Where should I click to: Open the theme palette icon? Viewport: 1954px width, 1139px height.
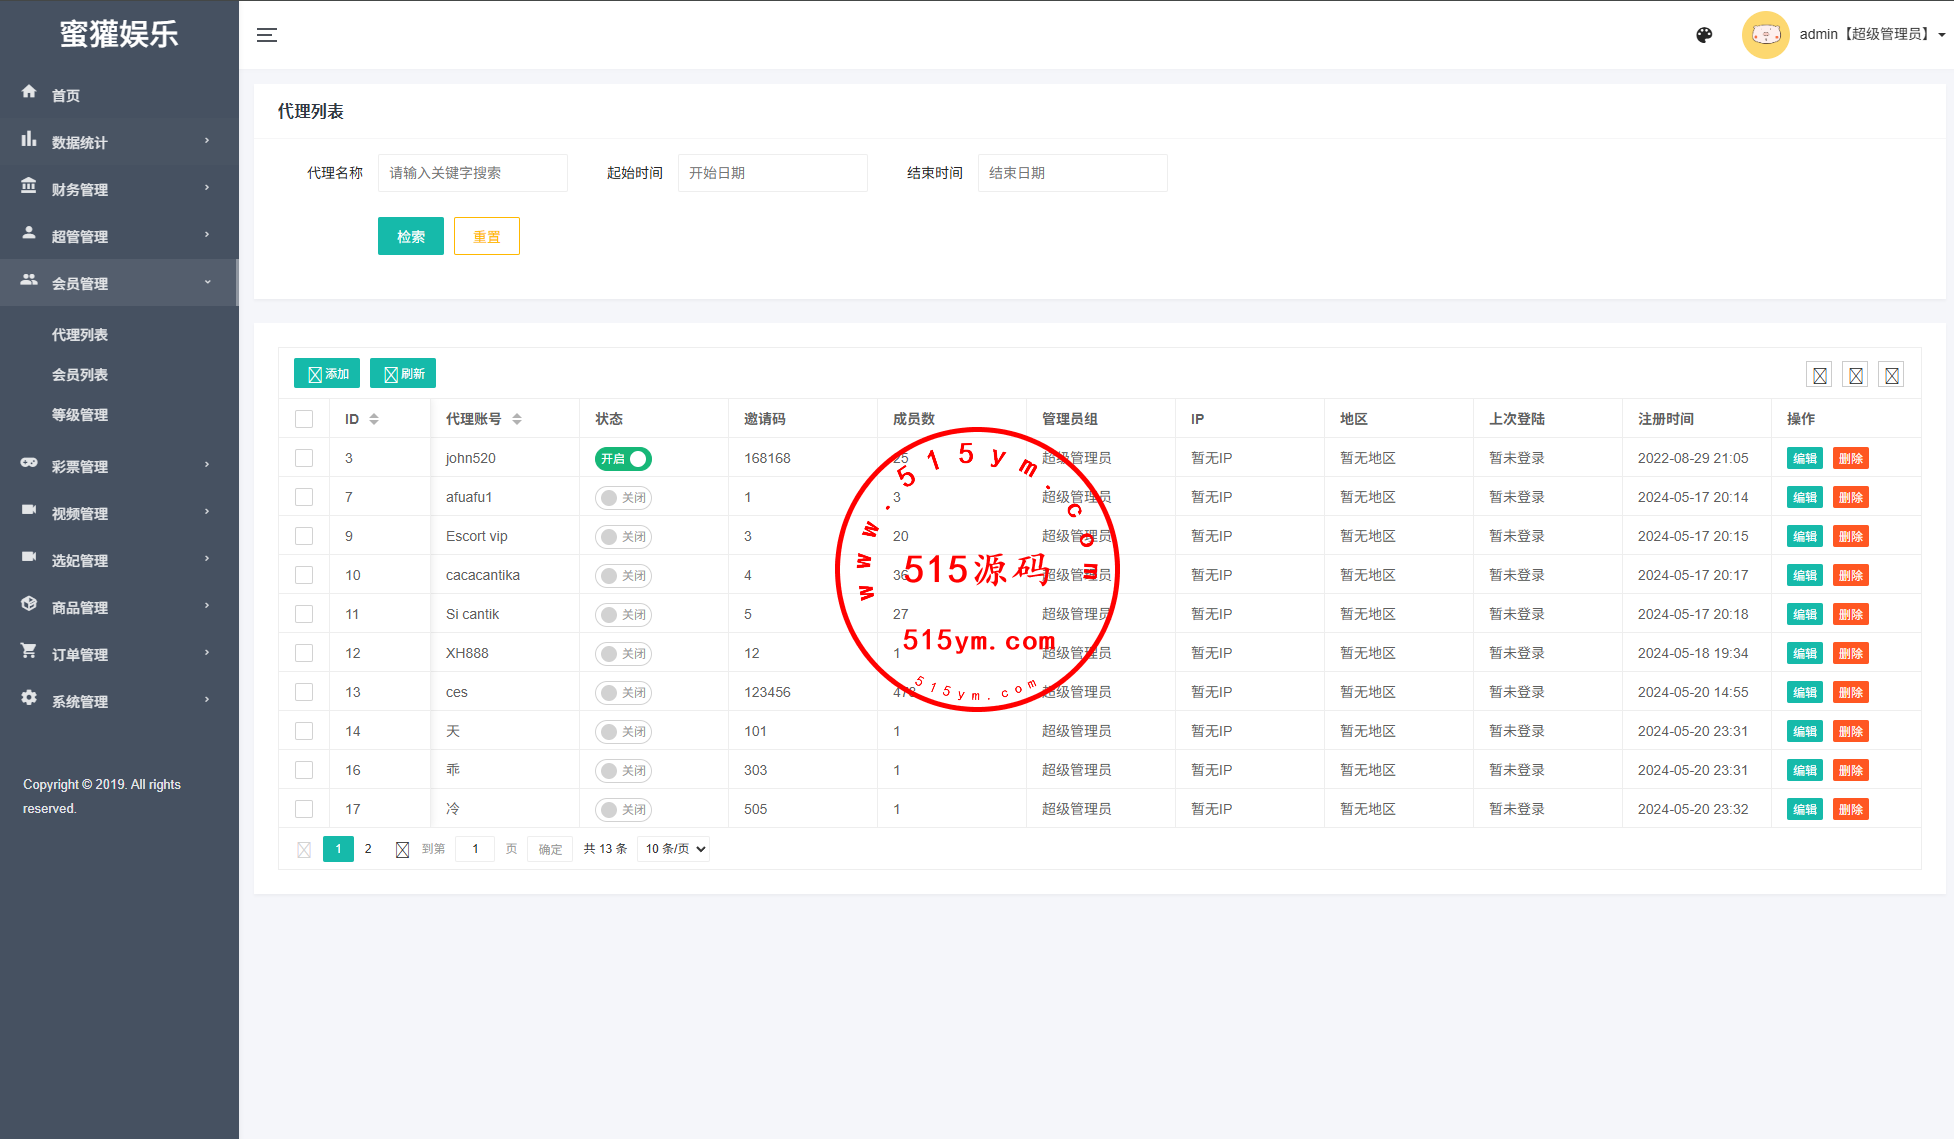coord(1704,35)
